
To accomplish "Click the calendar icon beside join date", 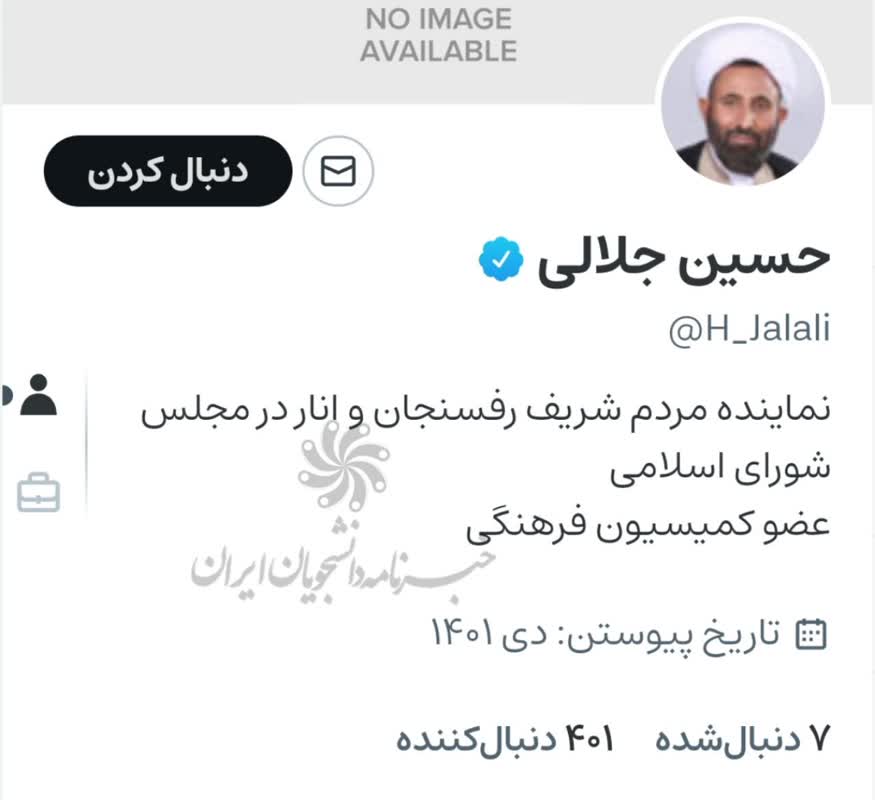I will tap(810, 634).
